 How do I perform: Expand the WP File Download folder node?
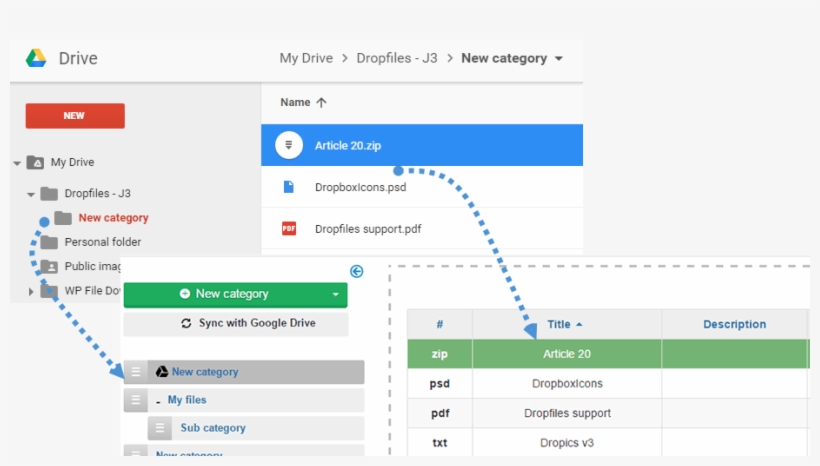(x=31, y=291)
